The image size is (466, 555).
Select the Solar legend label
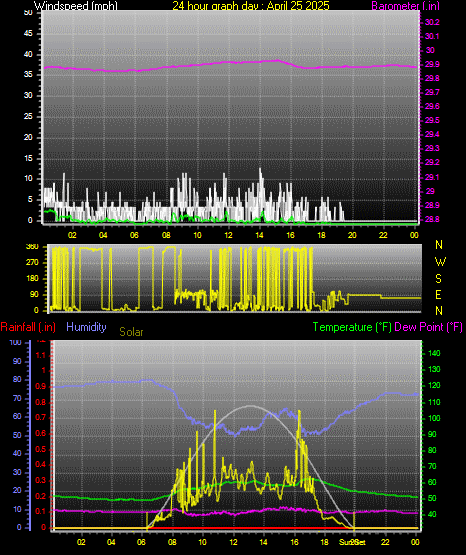pos(131,332)
